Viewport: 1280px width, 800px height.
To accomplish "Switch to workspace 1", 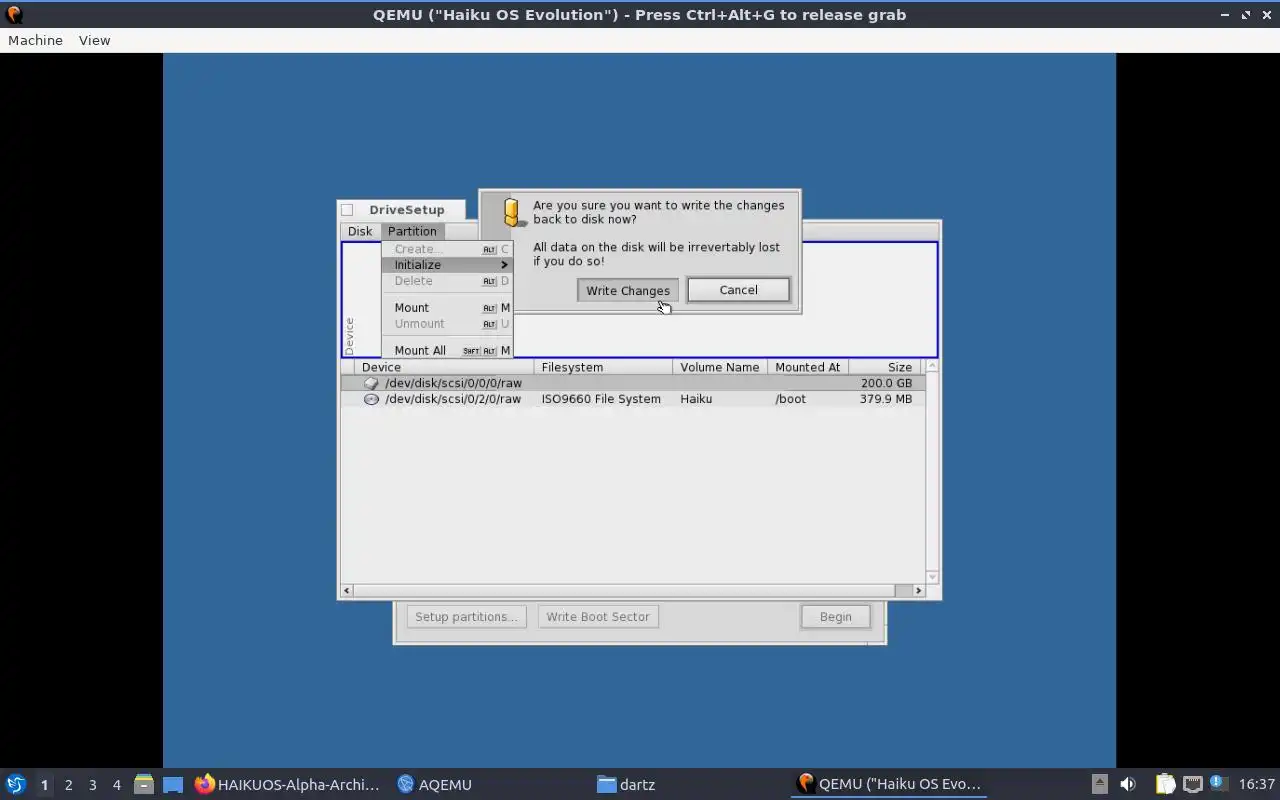I will [44, 785].
